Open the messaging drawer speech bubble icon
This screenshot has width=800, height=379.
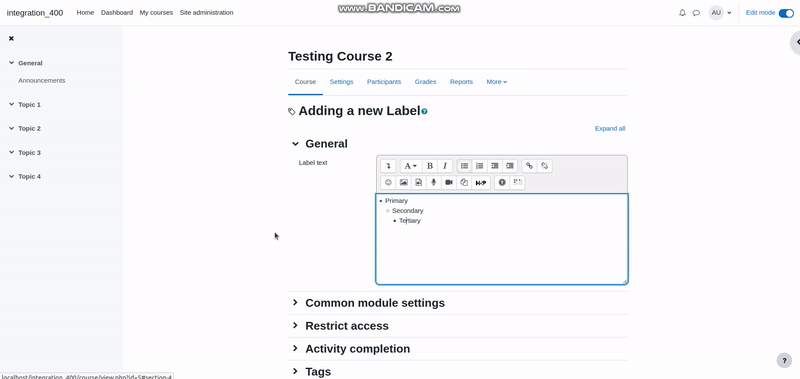696,13
